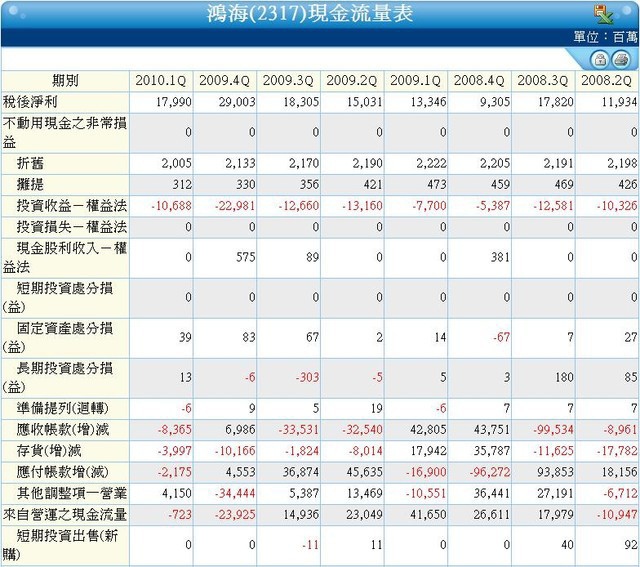This screenshot has width=640, height=567.
Task: Select the 2009.3Q column header
Action: coord(288,81)
